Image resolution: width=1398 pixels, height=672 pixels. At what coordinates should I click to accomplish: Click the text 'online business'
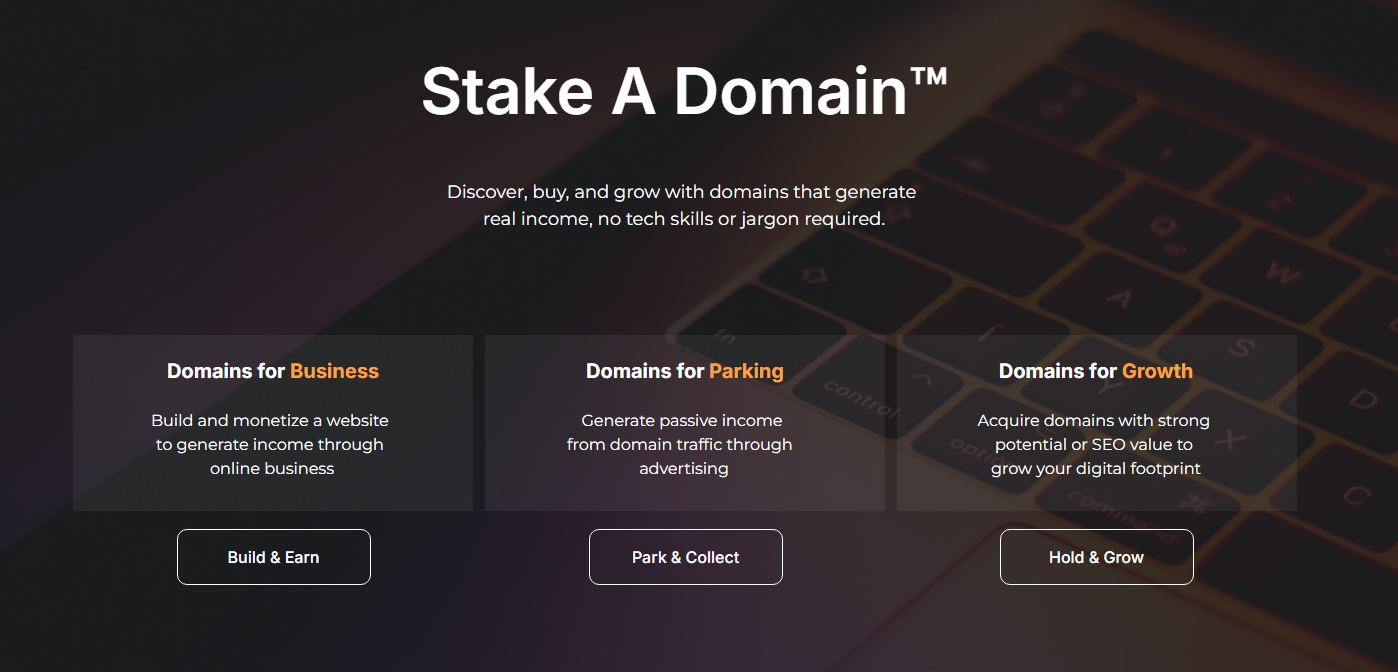click(272, 468)
